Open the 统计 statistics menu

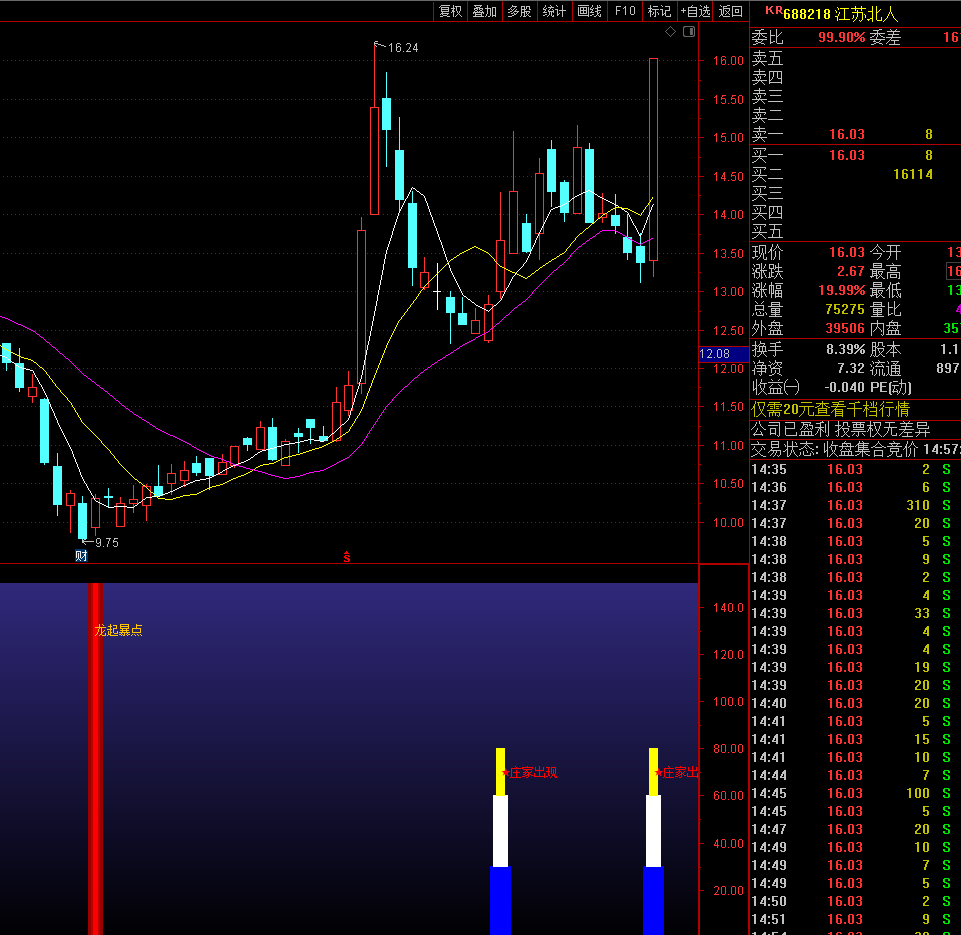554,11
